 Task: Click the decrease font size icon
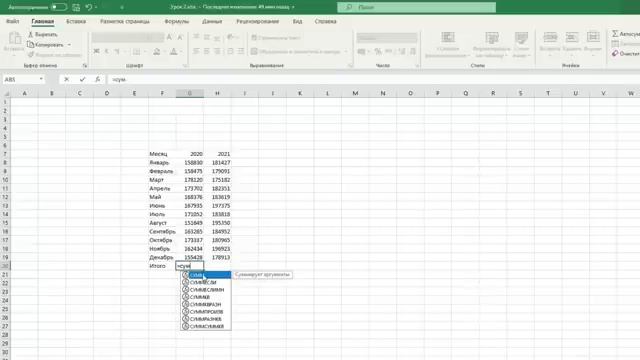[180, 37]
